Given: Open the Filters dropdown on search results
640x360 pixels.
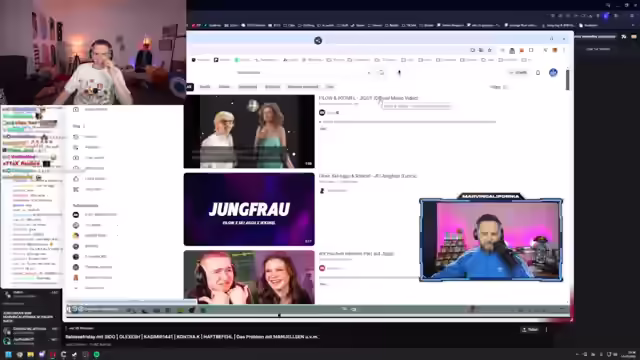Looking at the screenshot, I should [498, 87].
